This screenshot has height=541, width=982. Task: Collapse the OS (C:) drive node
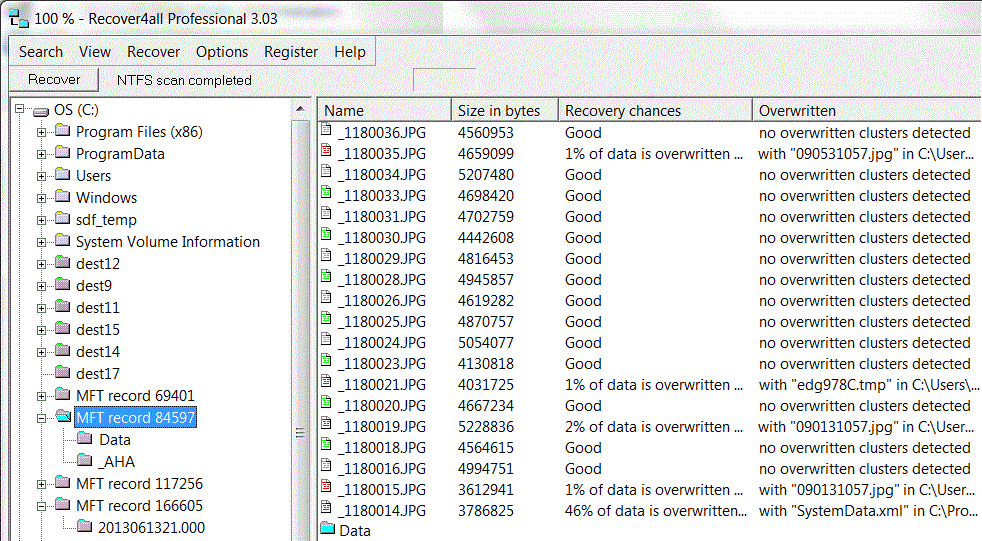point(20,109)
